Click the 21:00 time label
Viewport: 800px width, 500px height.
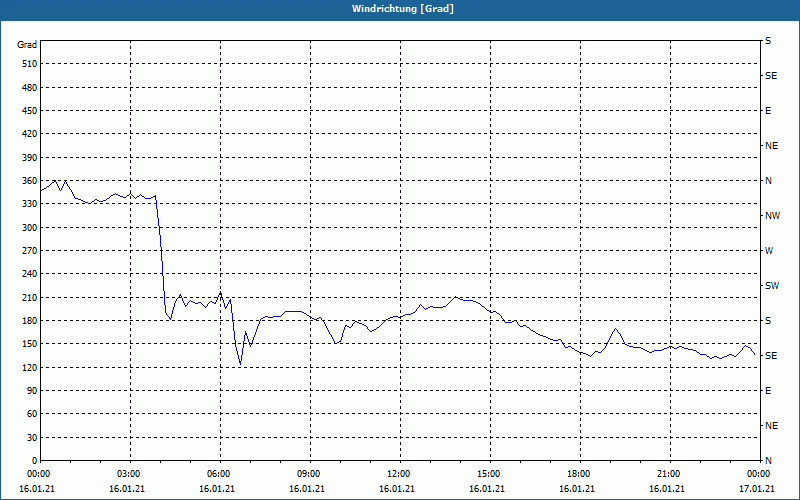668,474
